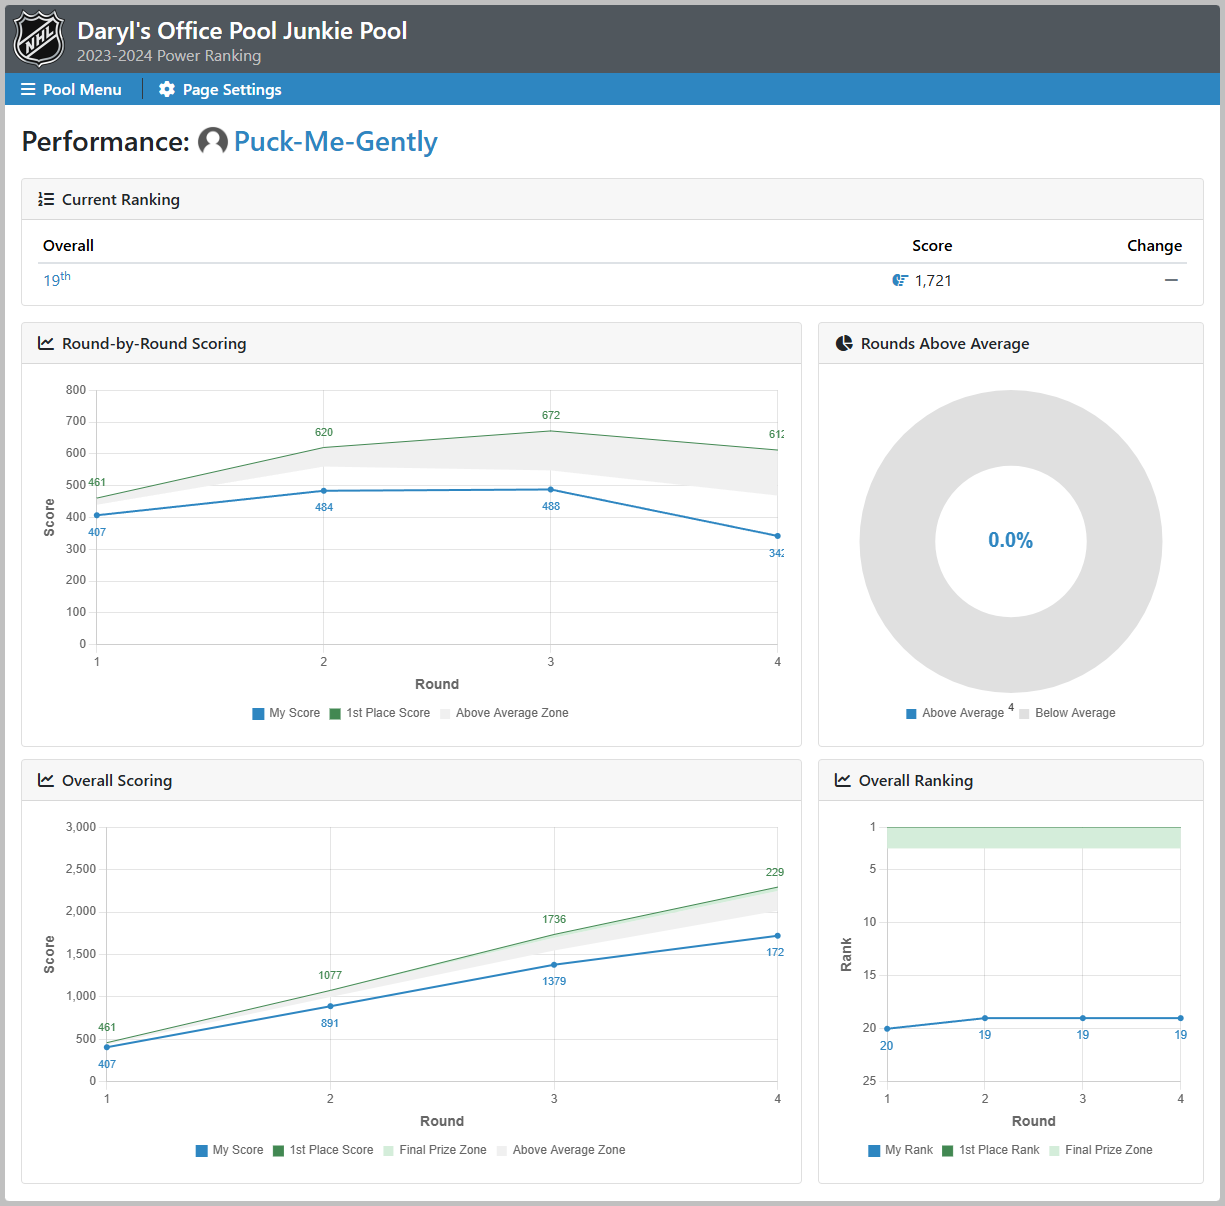Viewport: 1225px width, 1206px height.
Task: Toggle My Score legend in Overall Scoring chart
Action: pyautogui.click(x=230, y=1150)
